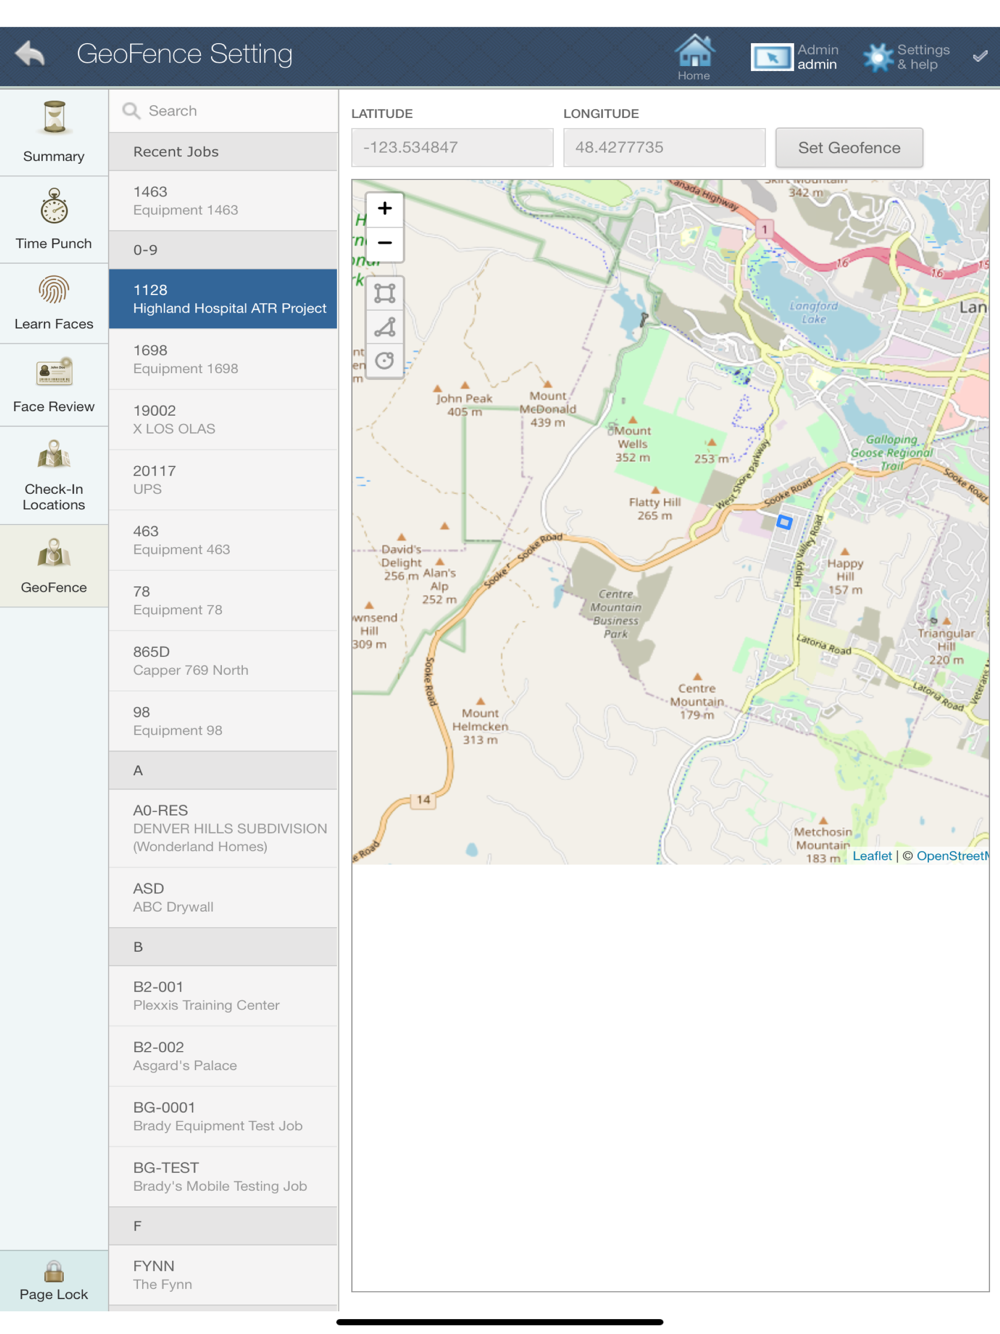Image resolution: width=1000 pixels, height=1334 pixels.
Task: Click Mount McDonald label on map
Action: click(547, 409)
